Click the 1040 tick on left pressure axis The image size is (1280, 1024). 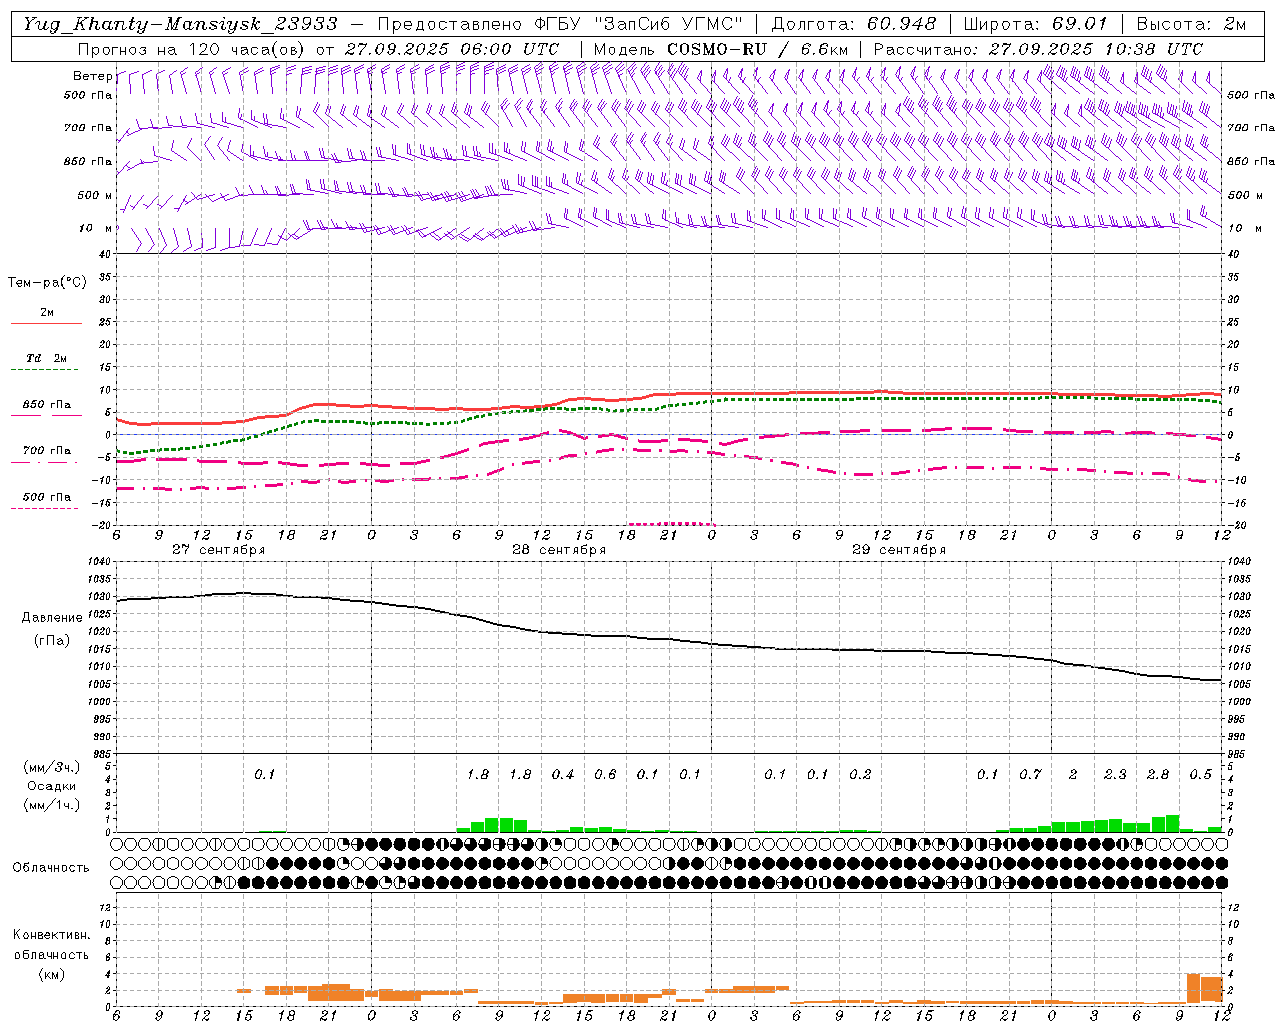(98, 562)
